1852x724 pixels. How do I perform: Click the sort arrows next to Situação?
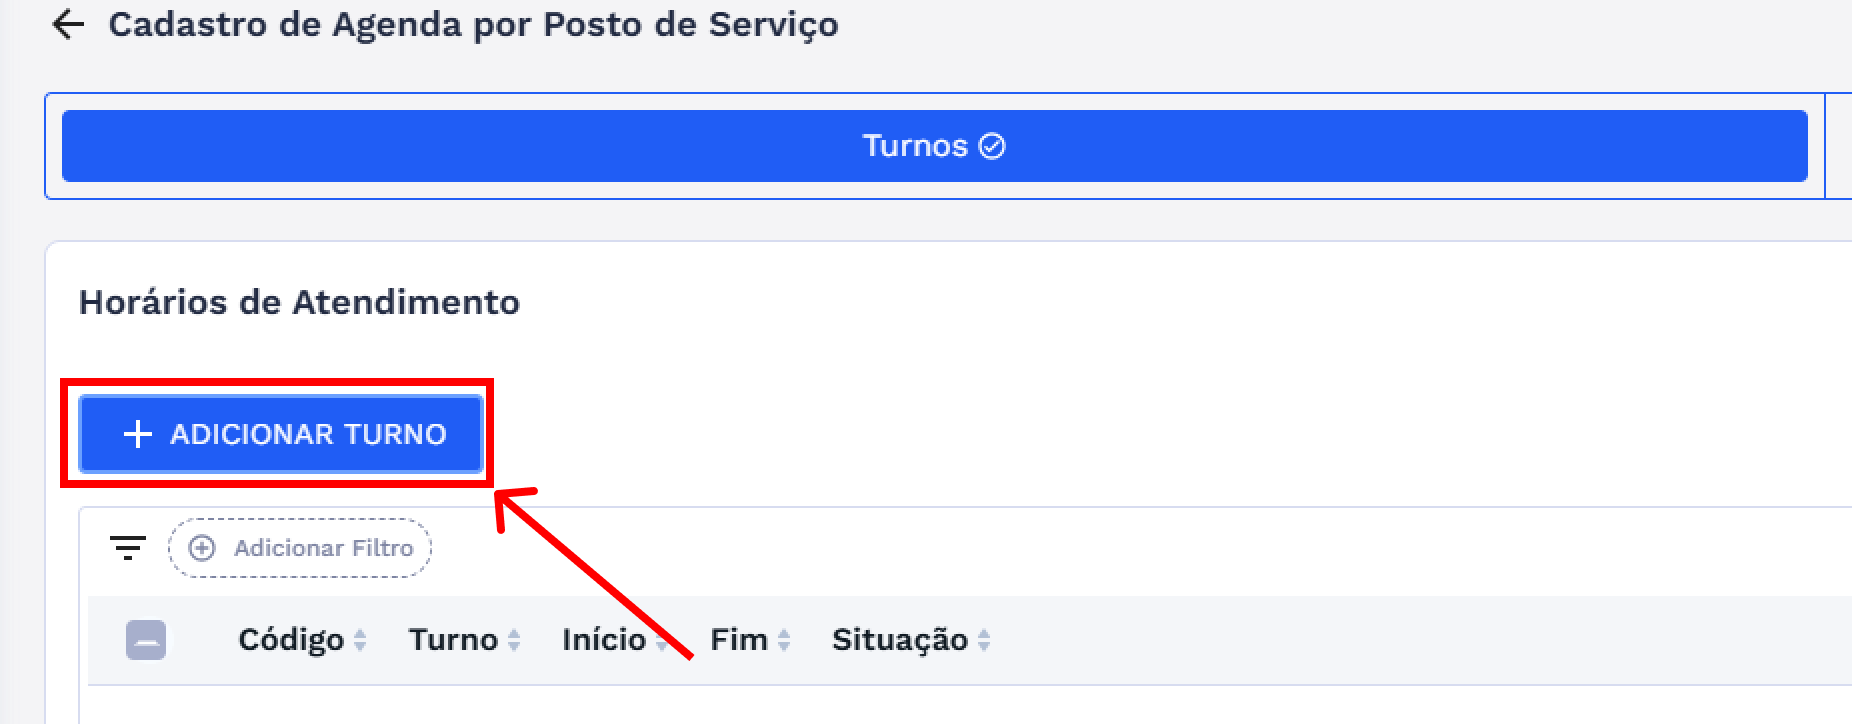(984, 640)
